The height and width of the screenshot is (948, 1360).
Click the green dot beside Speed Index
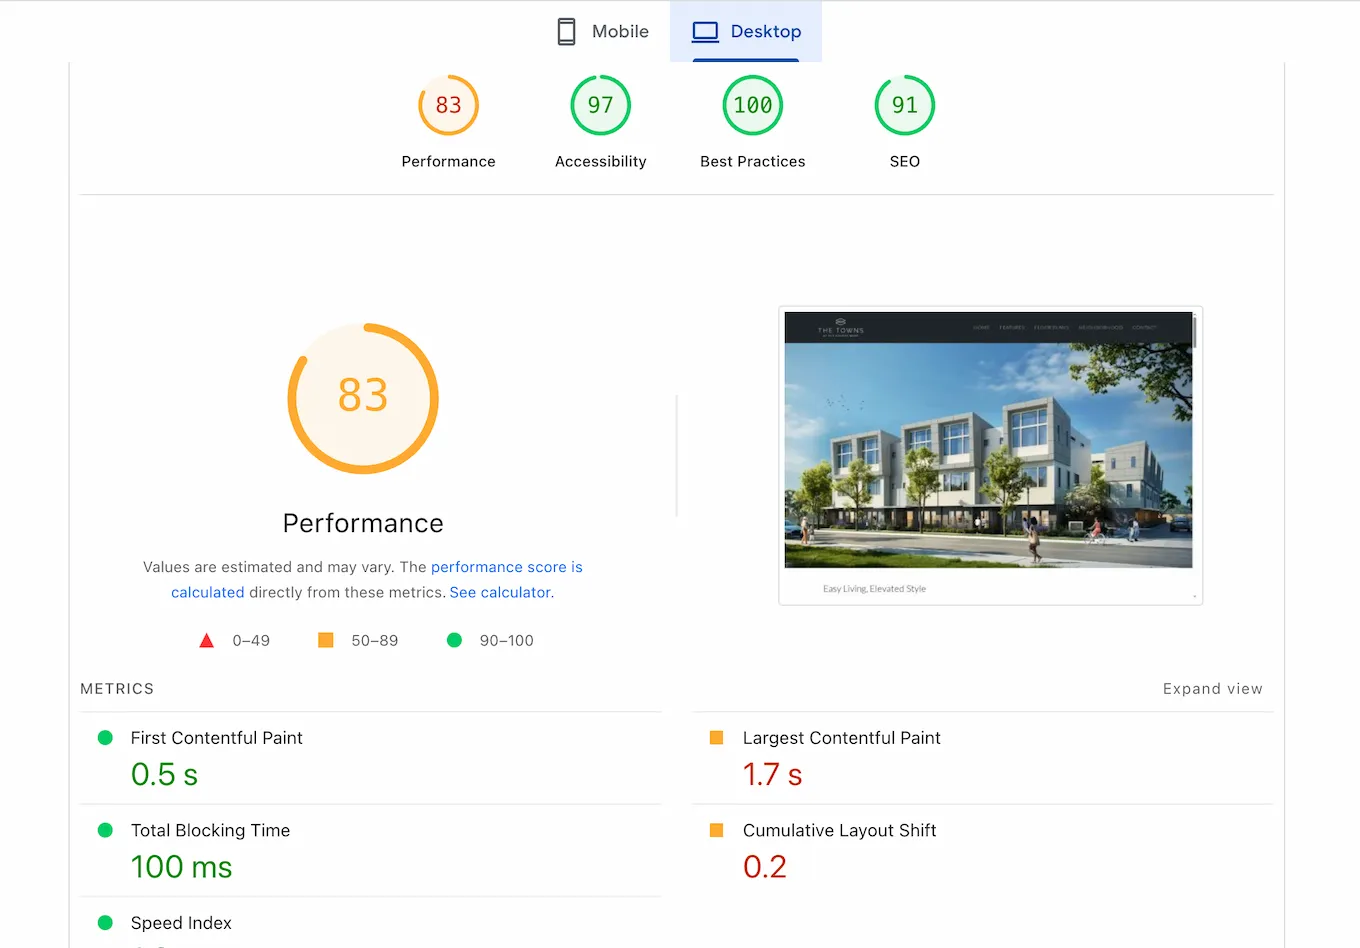[104, 922]
